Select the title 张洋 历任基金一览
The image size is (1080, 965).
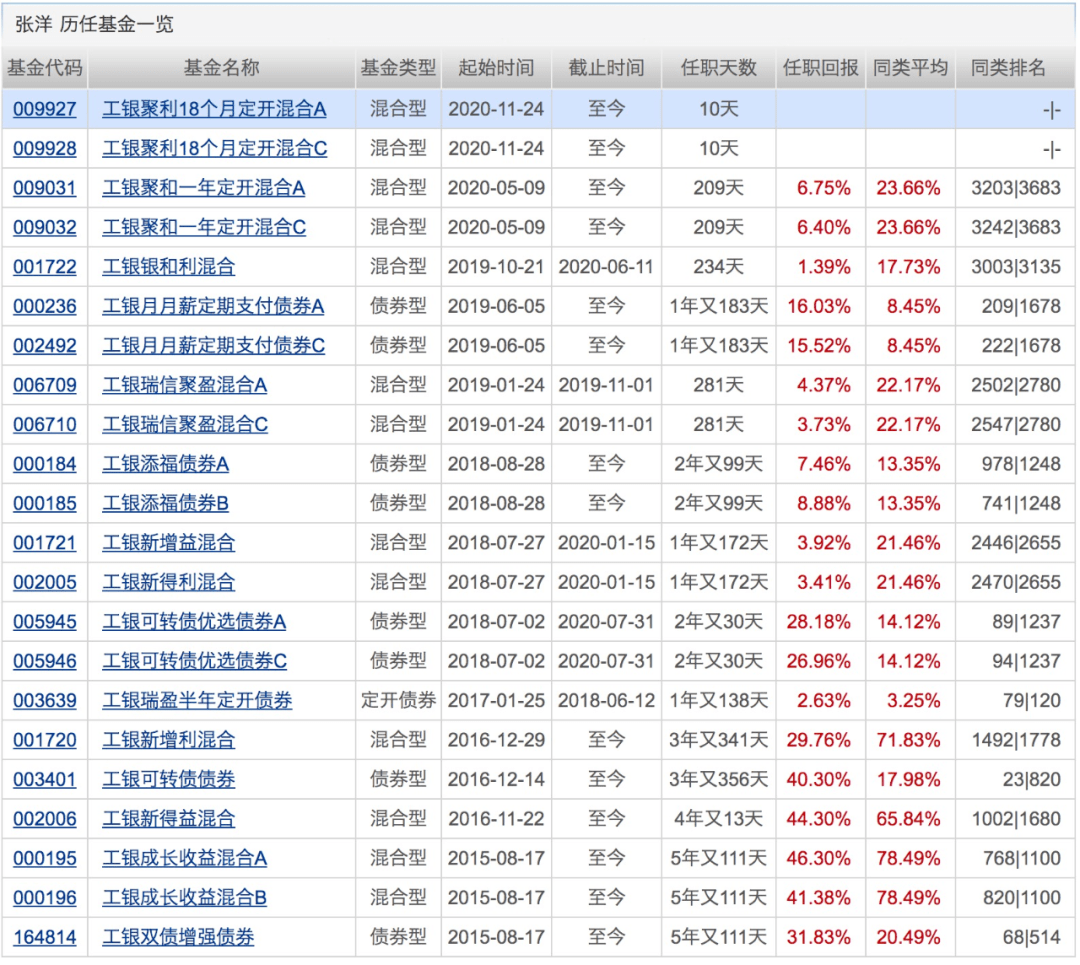[x=94, y=25]
